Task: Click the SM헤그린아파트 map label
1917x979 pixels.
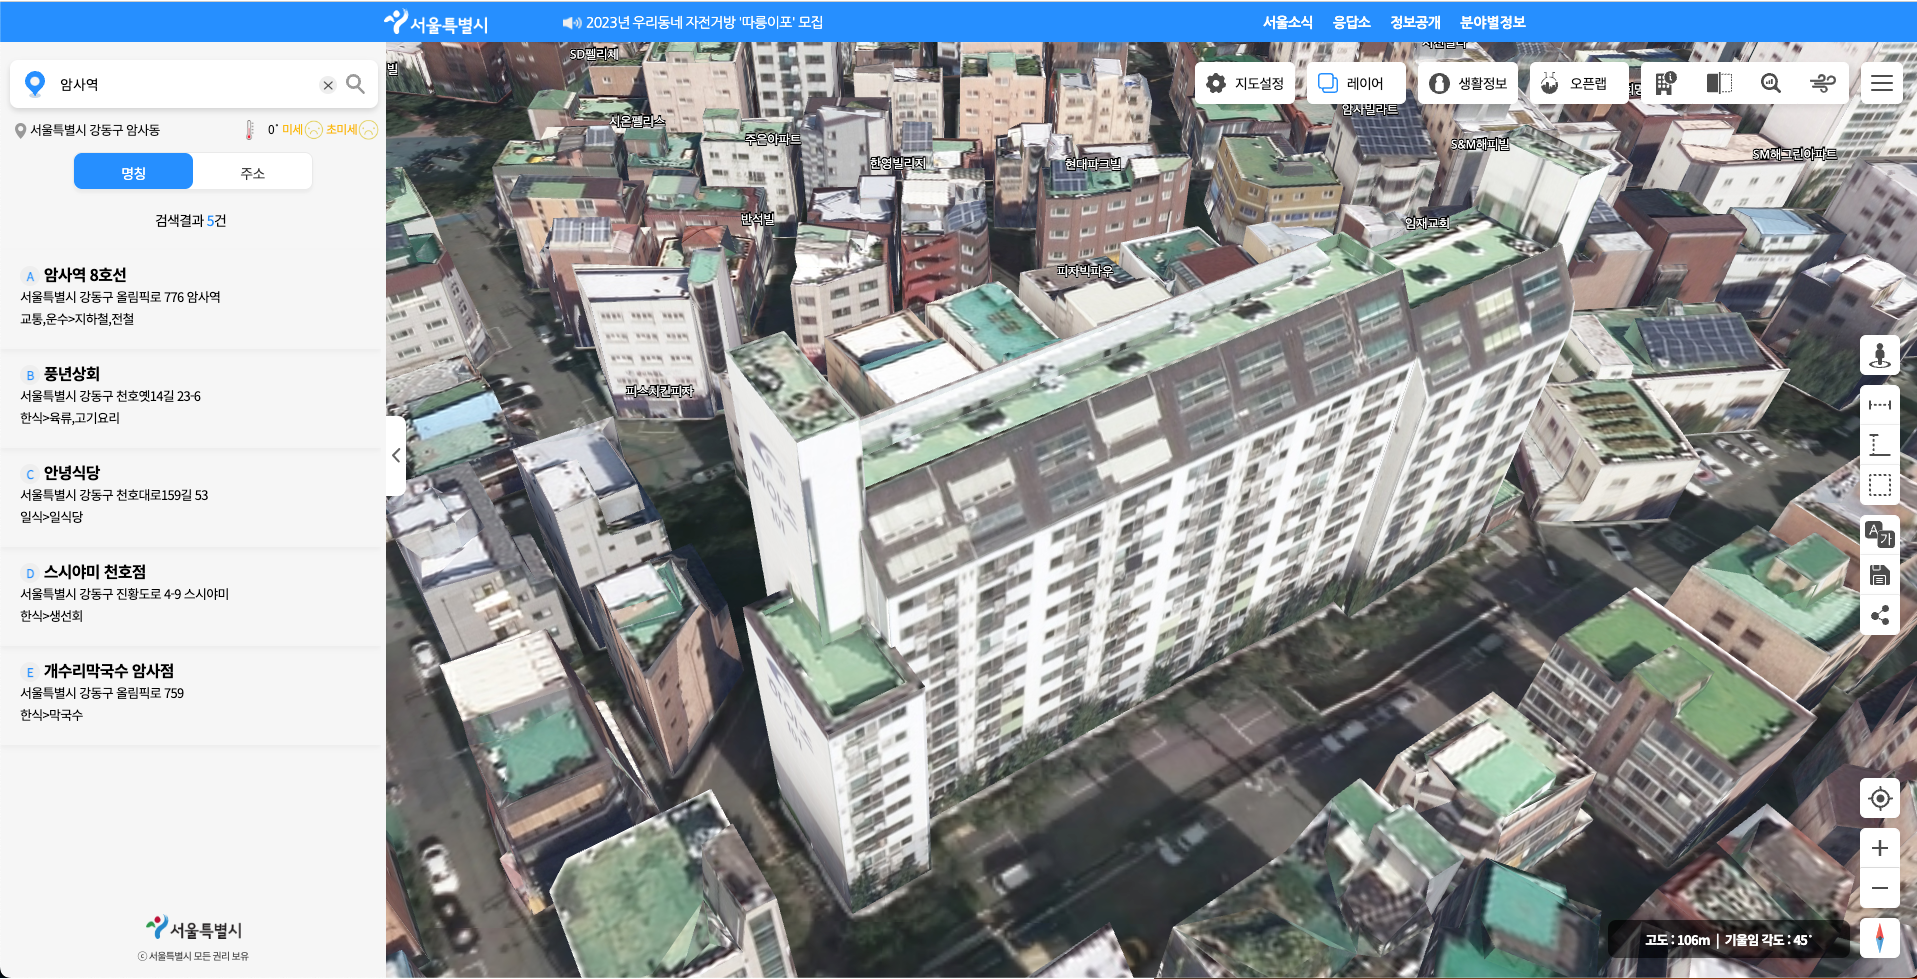Action: [x=1794, y=154]
